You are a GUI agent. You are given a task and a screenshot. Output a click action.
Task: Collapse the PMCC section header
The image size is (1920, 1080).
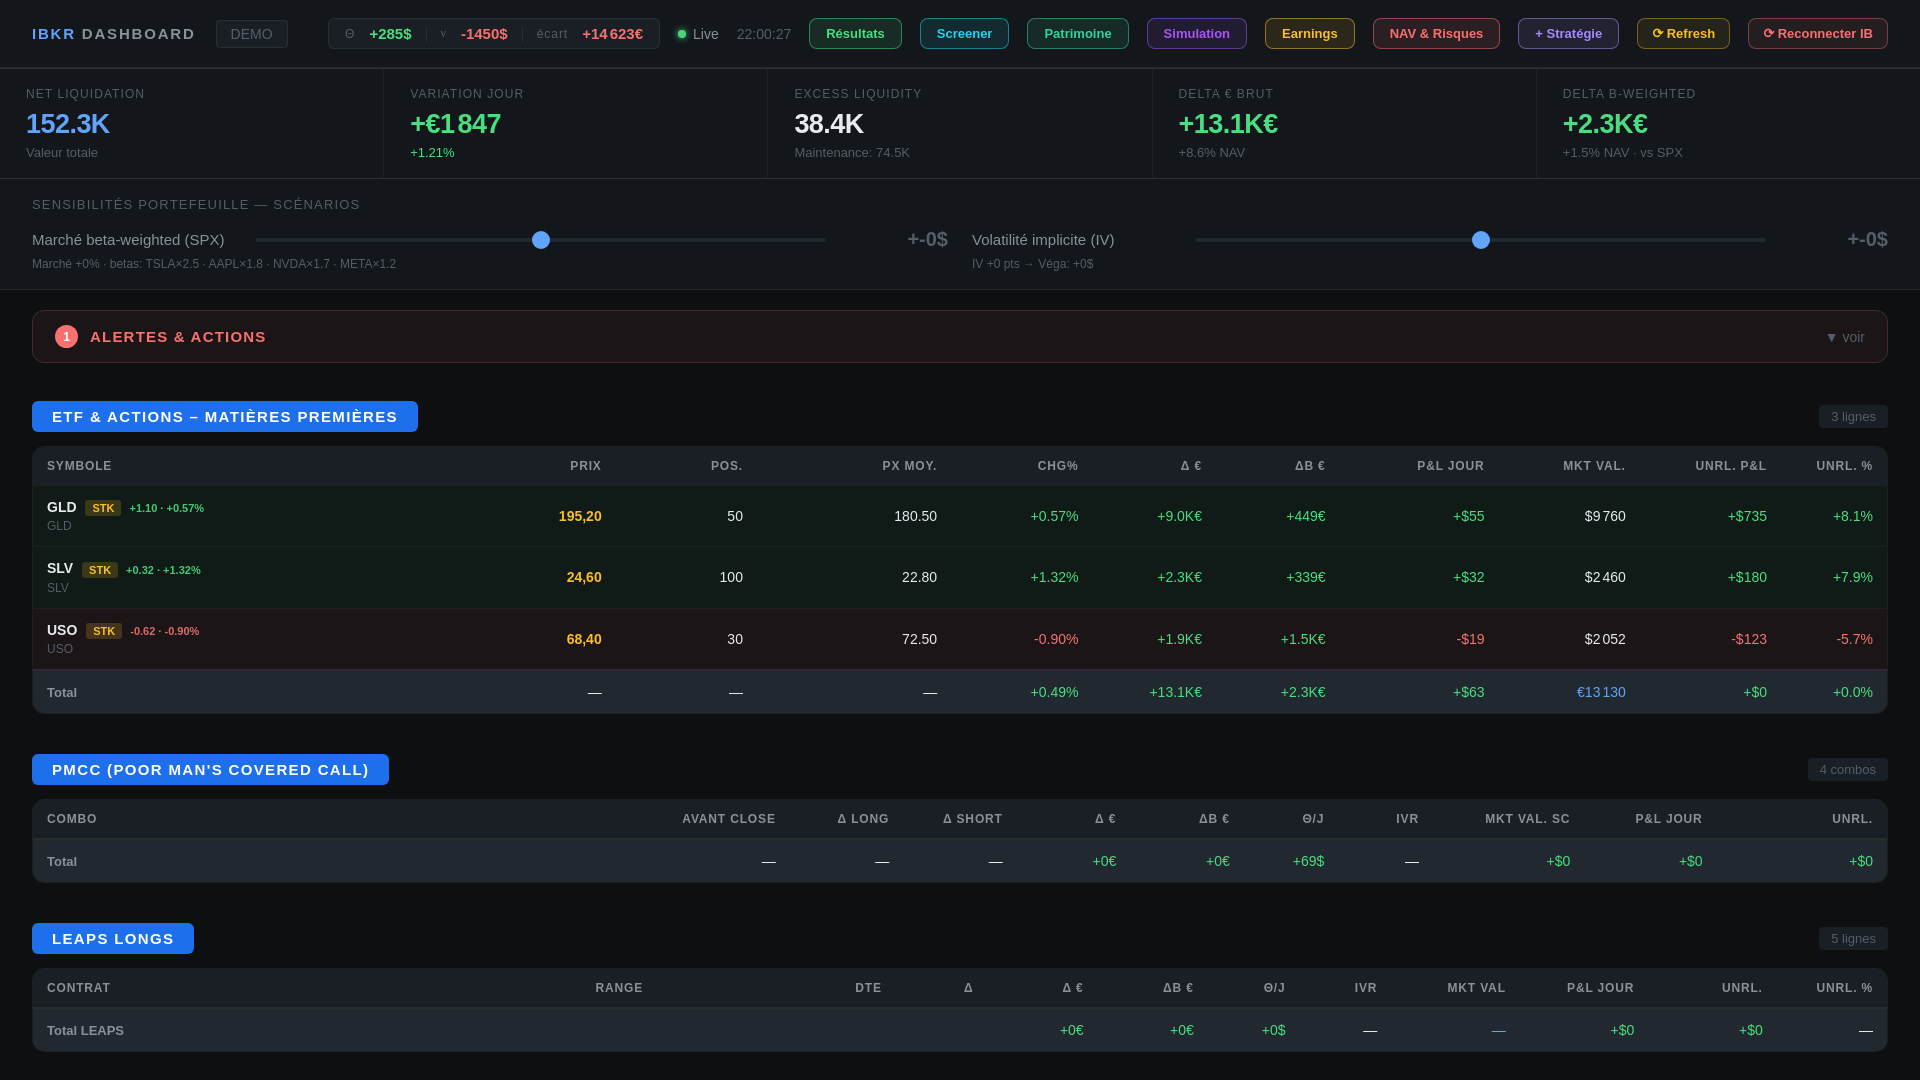tap(210, 770)
